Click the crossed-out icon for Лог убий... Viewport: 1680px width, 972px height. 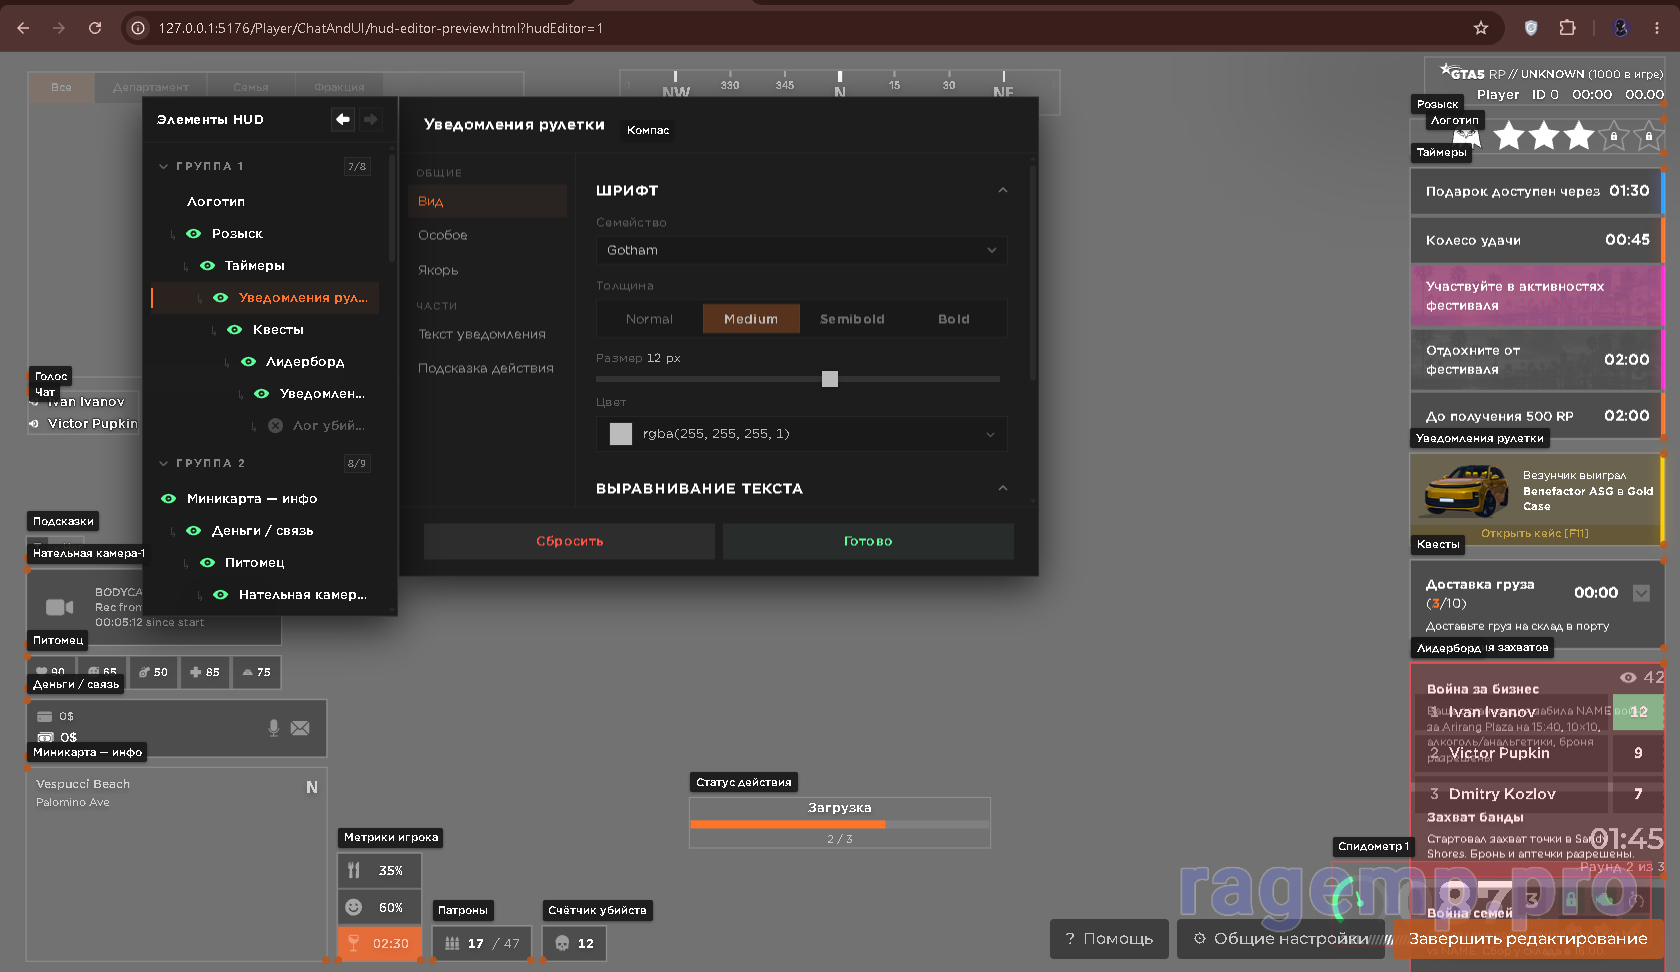tap(275, 425)
